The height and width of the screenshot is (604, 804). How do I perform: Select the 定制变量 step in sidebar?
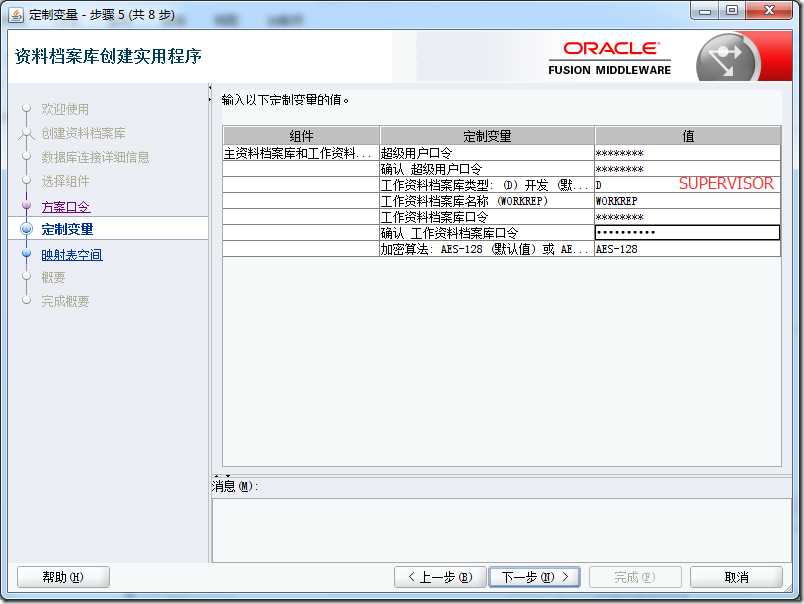(67, 229)
